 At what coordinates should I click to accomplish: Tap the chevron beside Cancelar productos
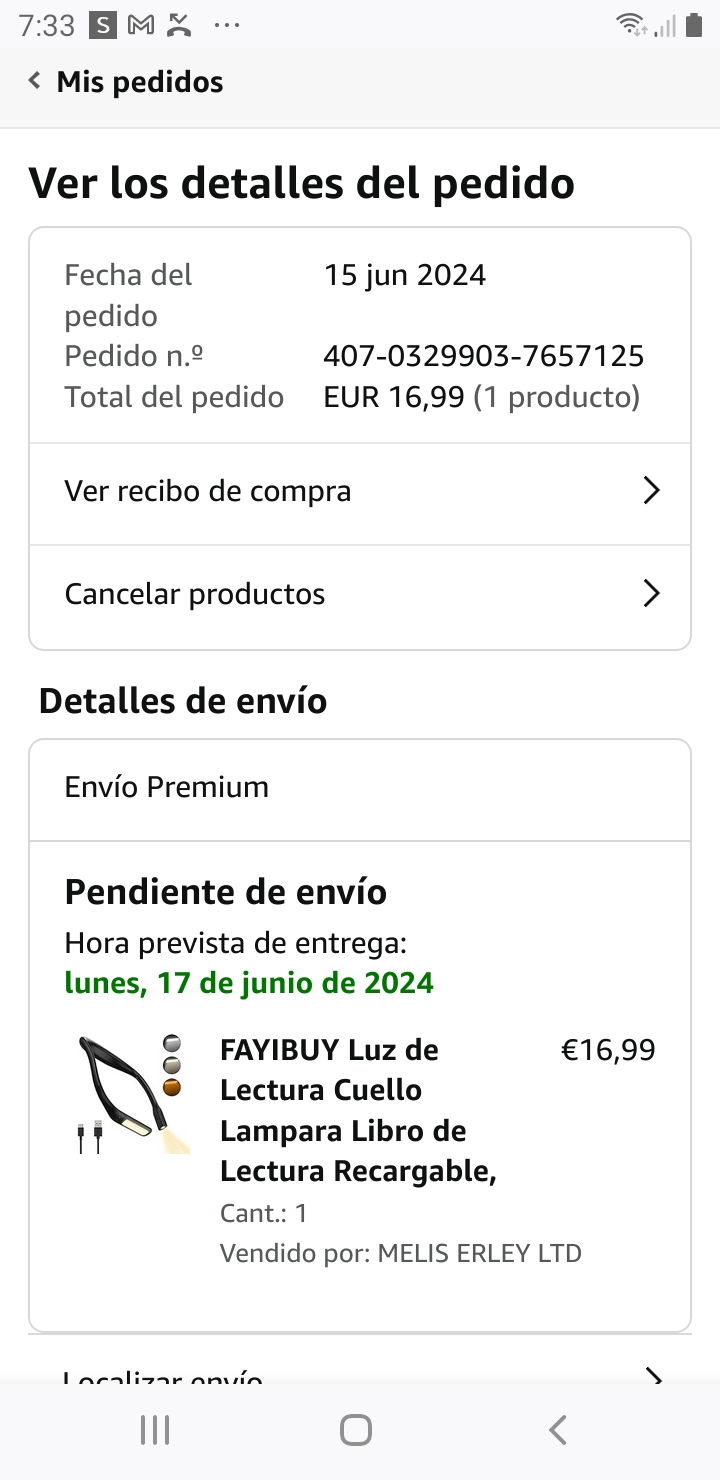pyautogui.click(x=651, y=594)
